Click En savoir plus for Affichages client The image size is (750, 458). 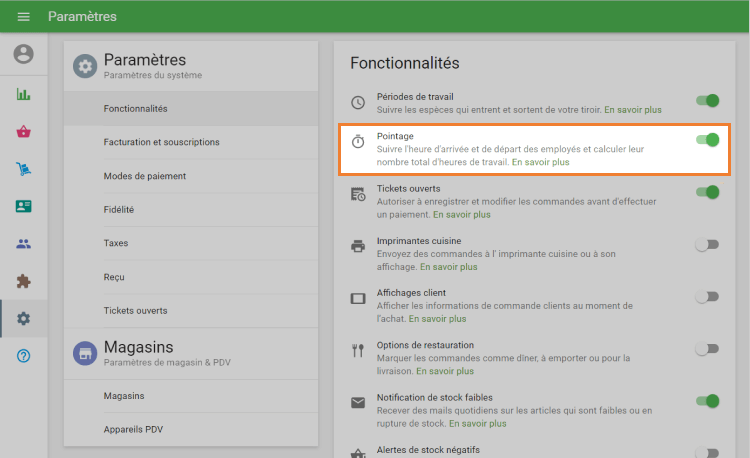(x=437, y=319)
